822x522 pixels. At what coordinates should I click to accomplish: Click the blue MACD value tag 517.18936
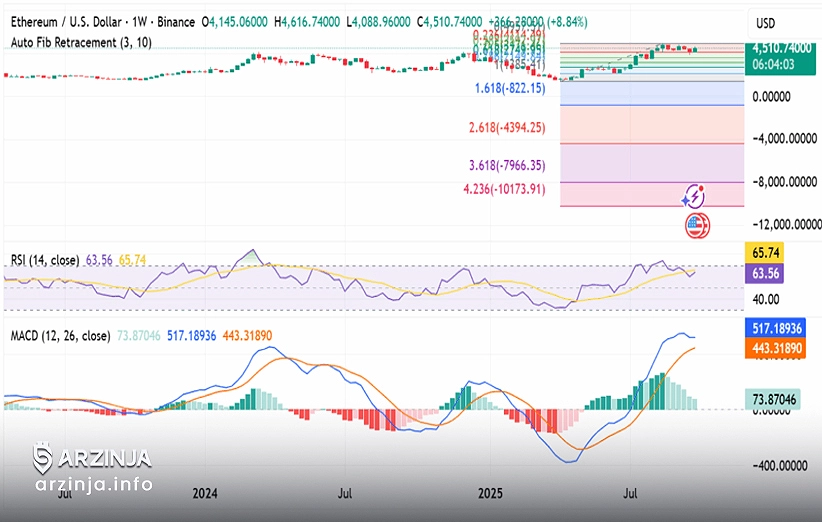pyautogui.click(x=783, y=328)
